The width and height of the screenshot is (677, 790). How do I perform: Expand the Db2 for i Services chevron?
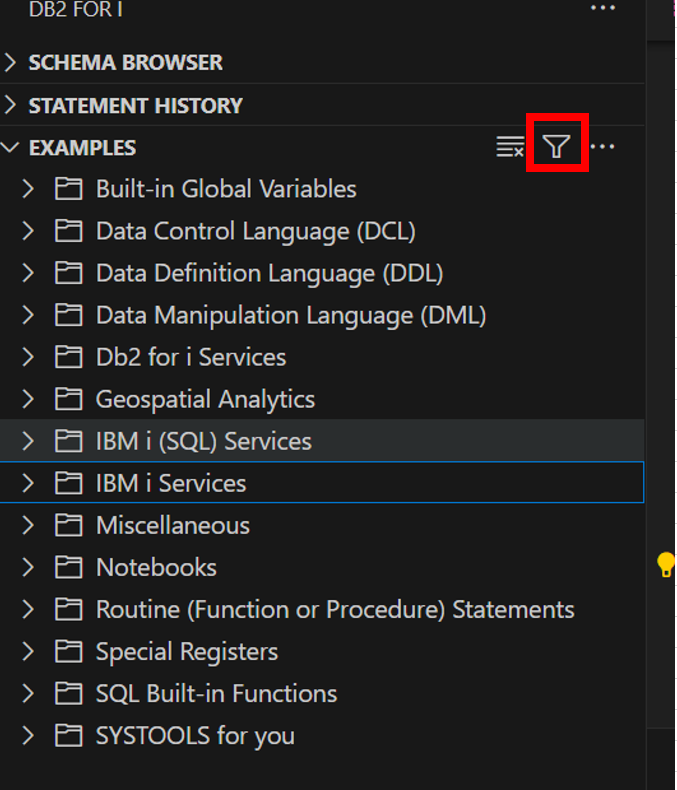coord(28,357)
